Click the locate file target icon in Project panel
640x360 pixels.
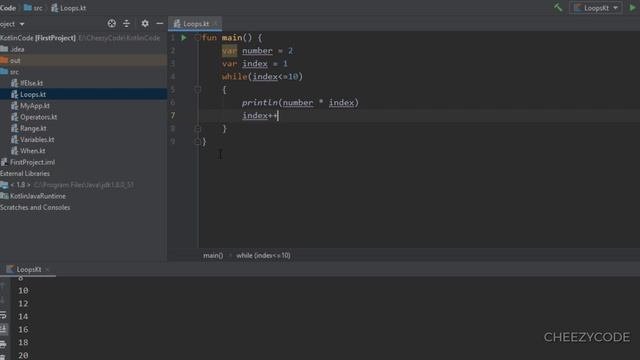click(x=111, y=24)
